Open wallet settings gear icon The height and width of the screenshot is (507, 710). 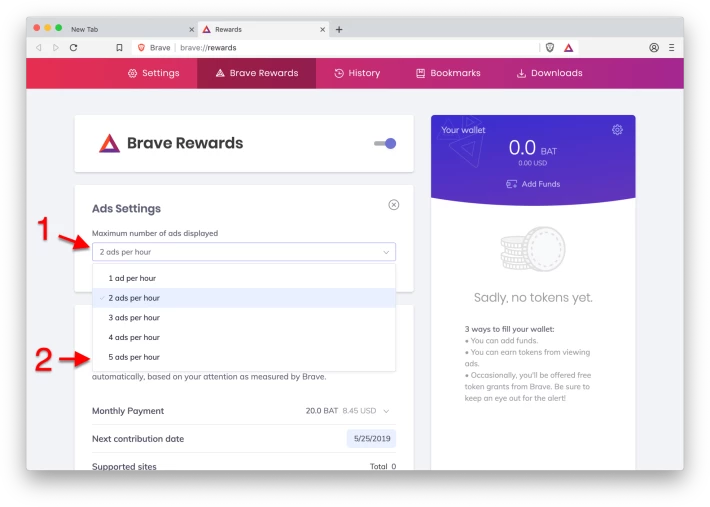tap(617, 130)
